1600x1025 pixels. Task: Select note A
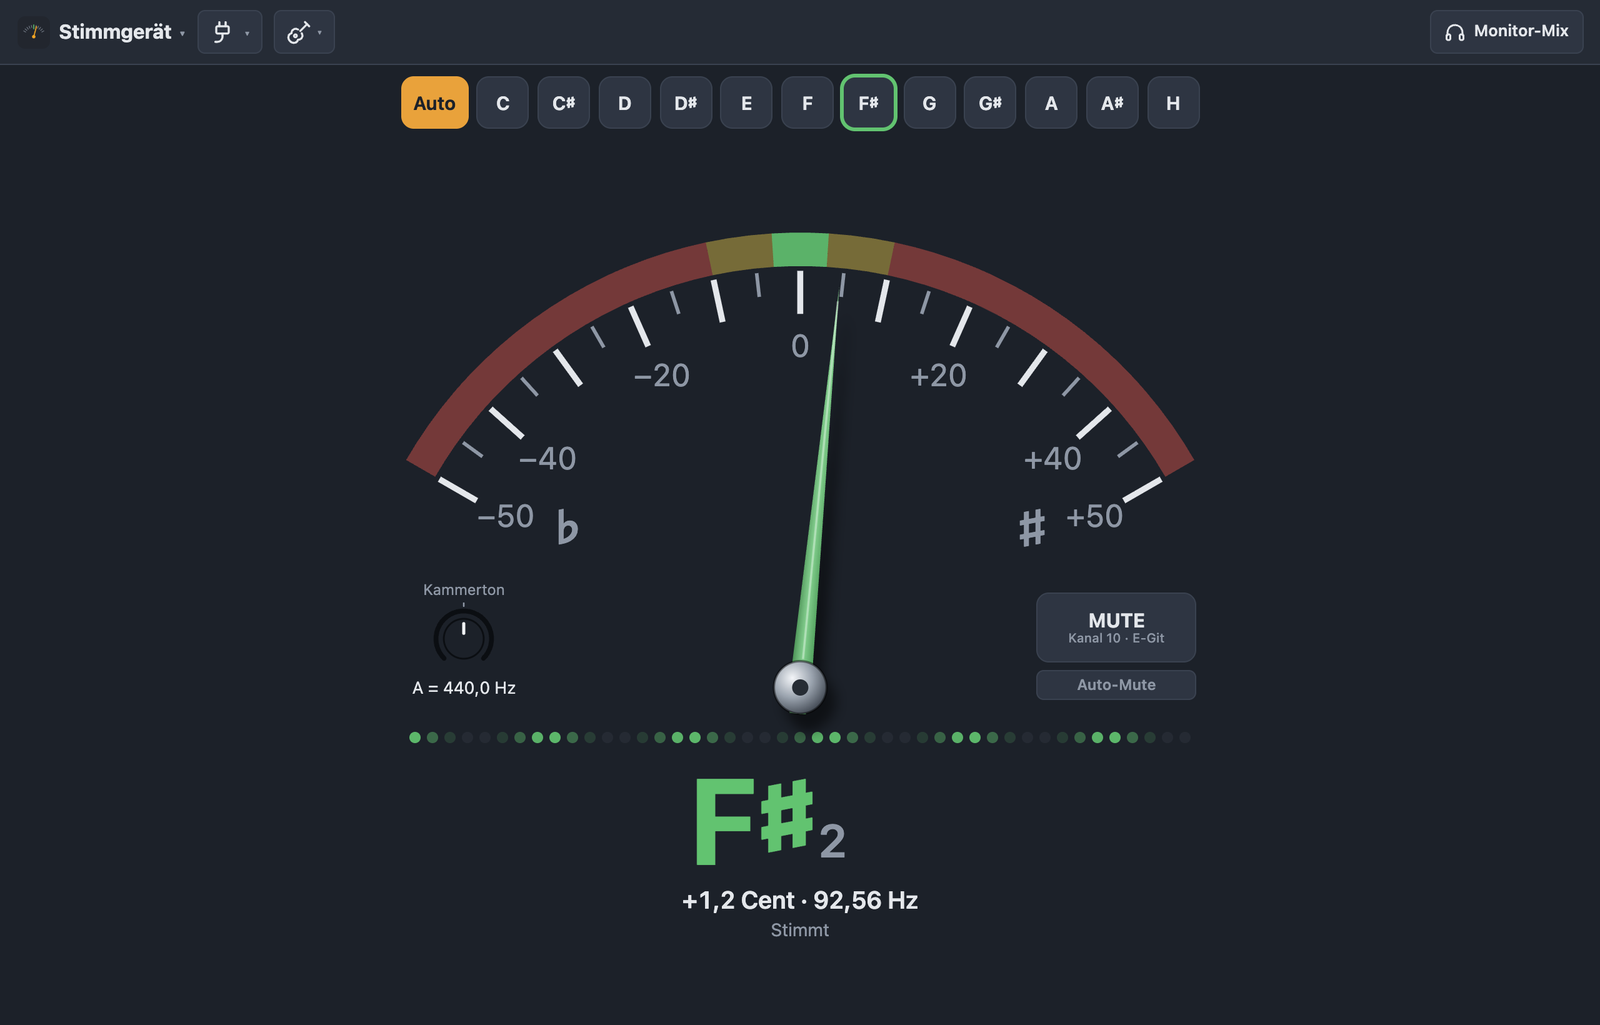click(1051, 103)
